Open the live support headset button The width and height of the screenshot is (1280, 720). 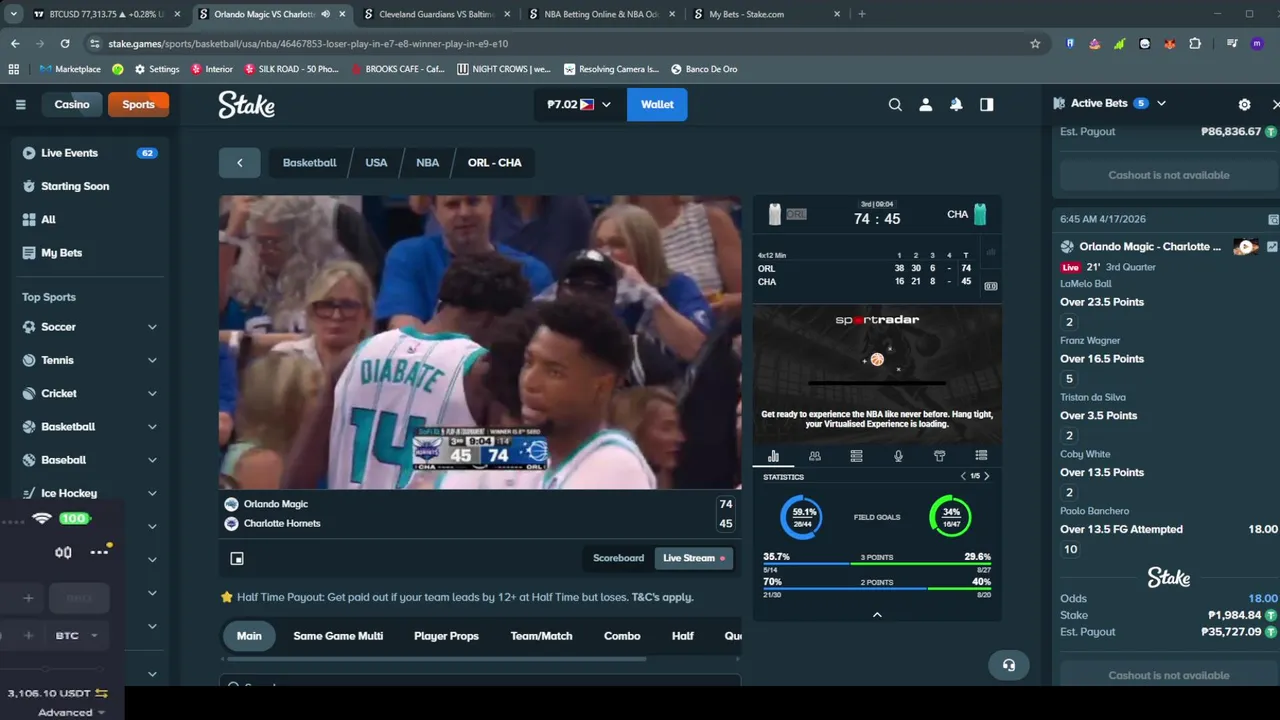click(1008, 665)
